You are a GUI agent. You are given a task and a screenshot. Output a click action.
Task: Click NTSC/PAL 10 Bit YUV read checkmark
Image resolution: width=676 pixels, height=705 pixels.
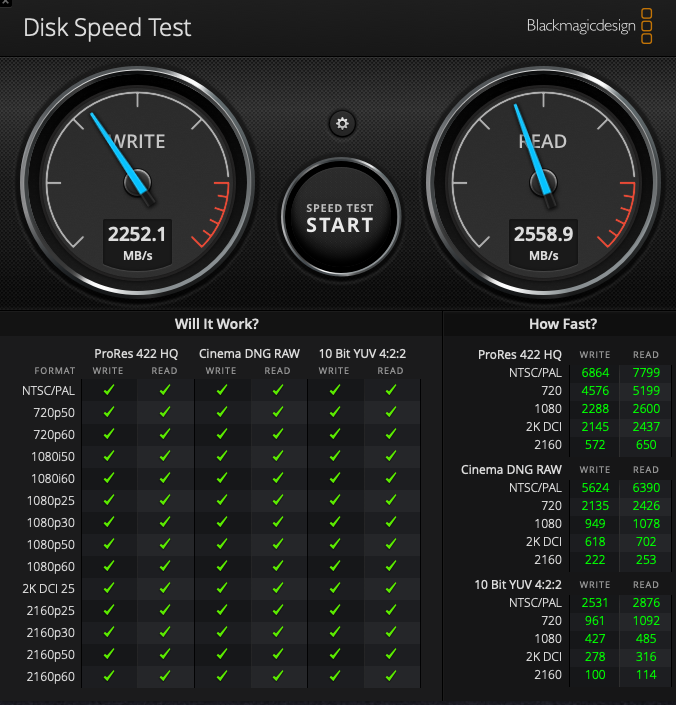(x=391, y=390)
